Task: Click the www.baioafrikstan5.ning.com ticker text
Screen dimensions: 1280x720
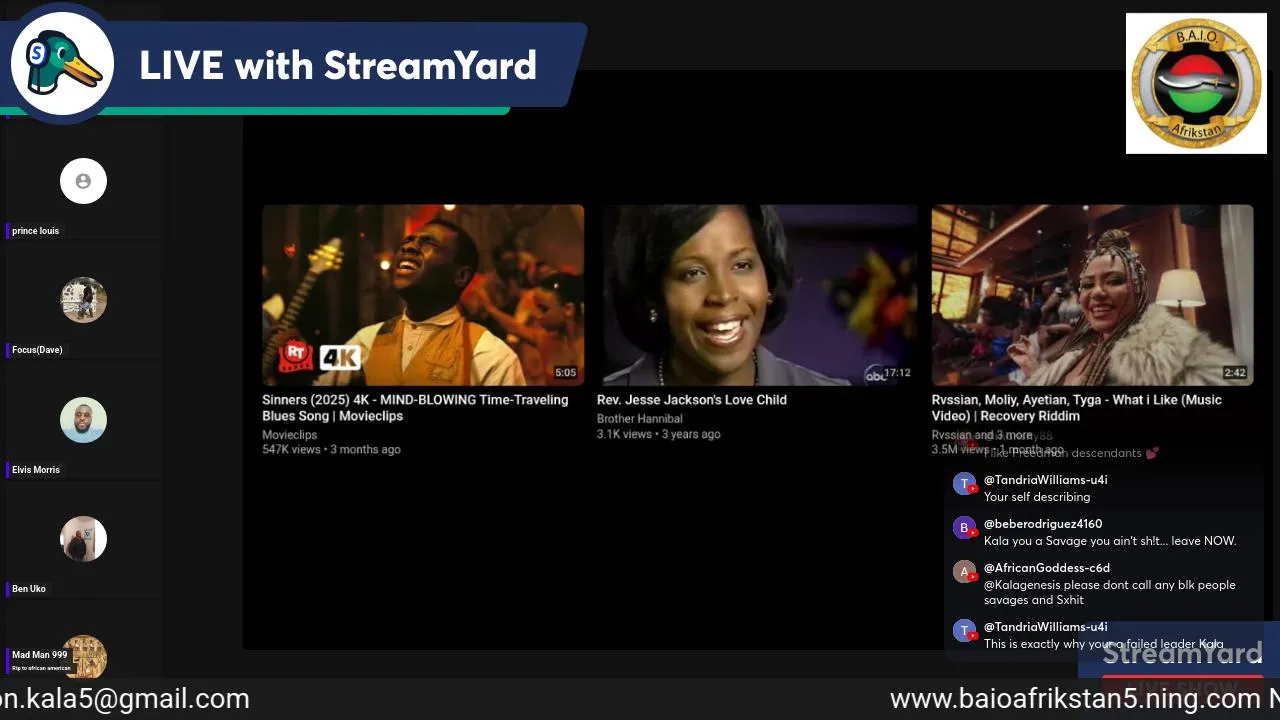Action: click(1076, 699)
